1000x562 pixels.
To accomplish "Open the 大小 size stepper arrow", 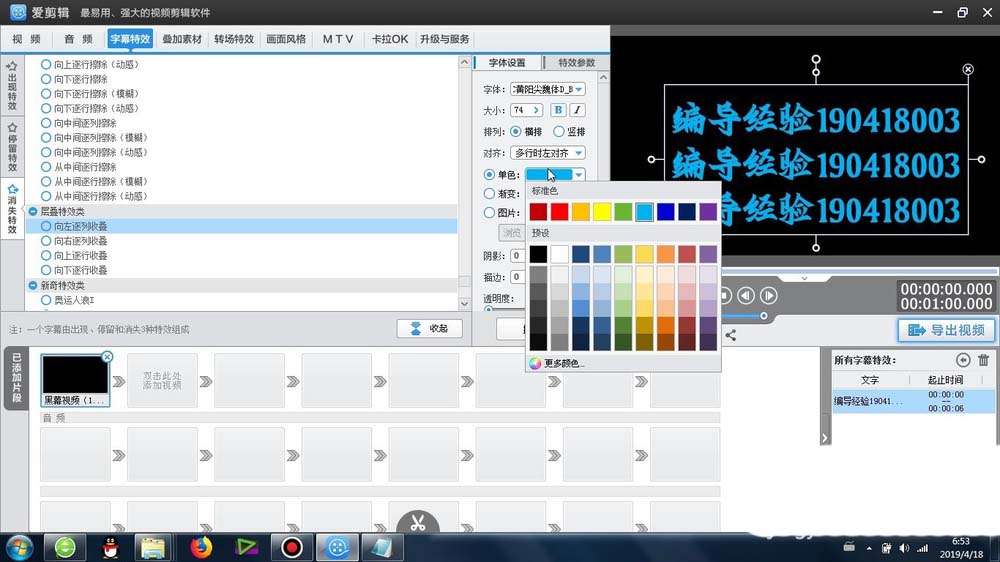I will [x=536, y=110].
